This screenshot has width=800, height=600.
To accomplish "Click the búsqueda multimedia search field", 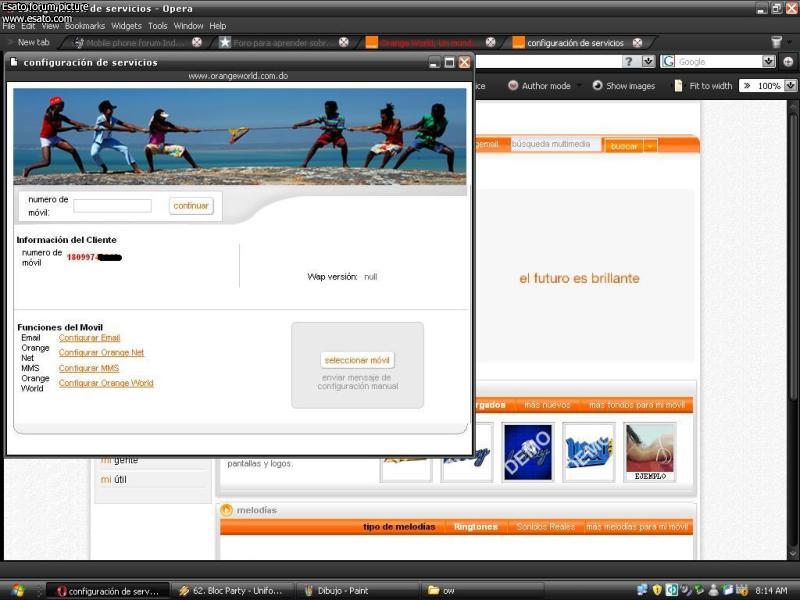I will 556,144.
